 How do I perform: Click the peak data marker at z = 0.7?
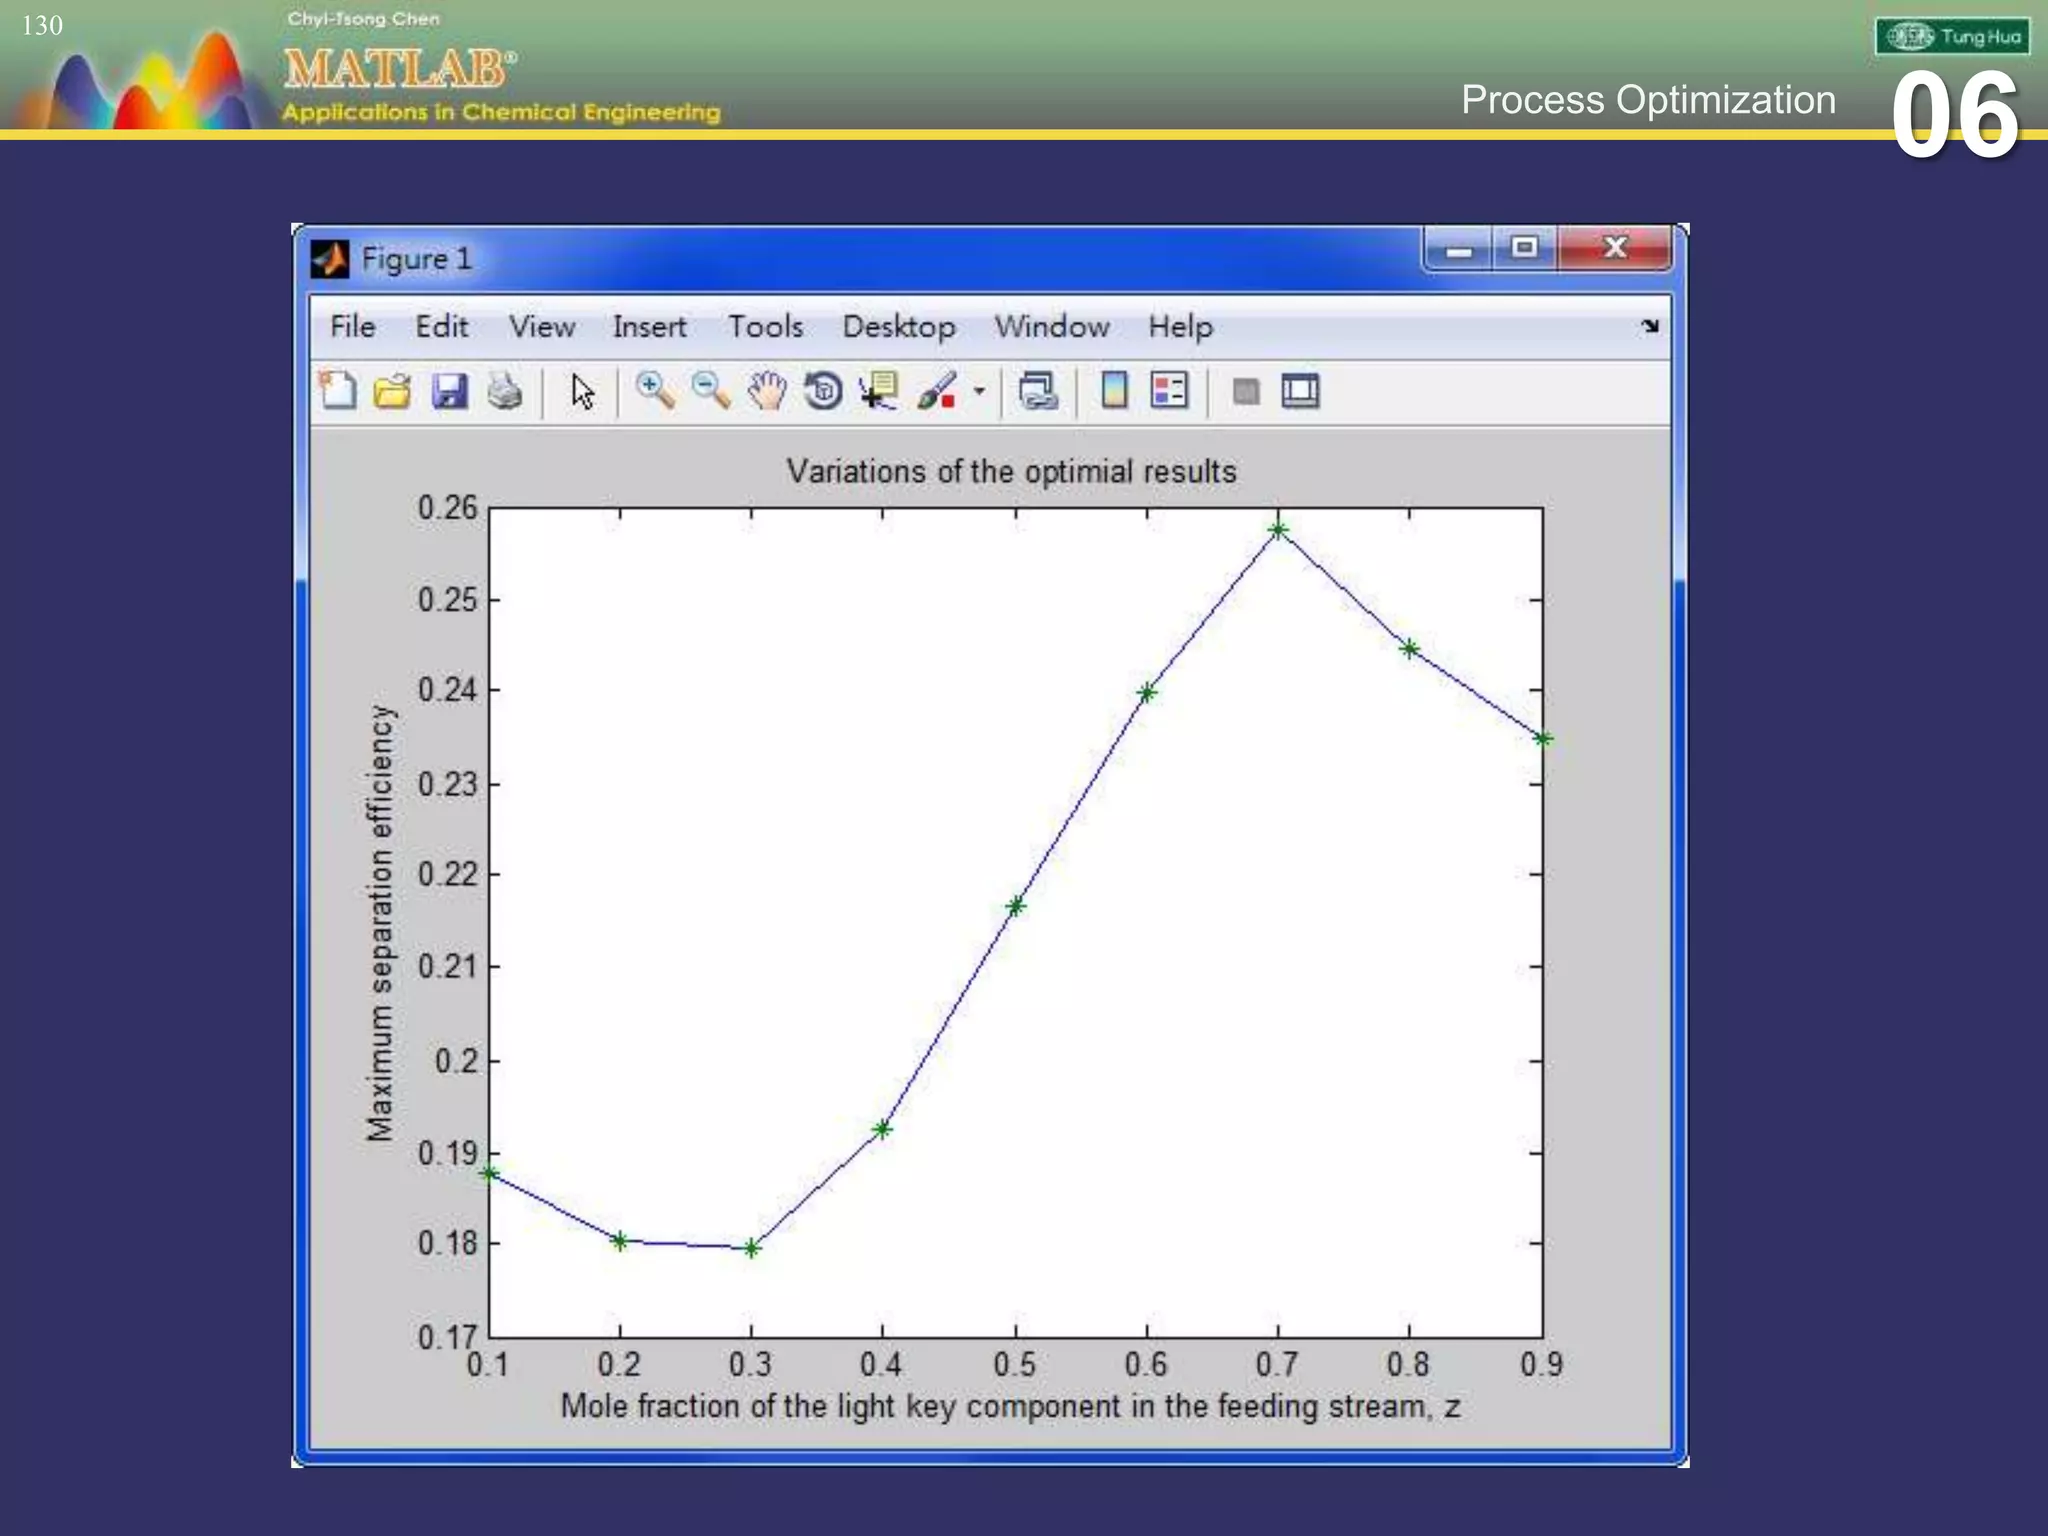point(1278,530)
